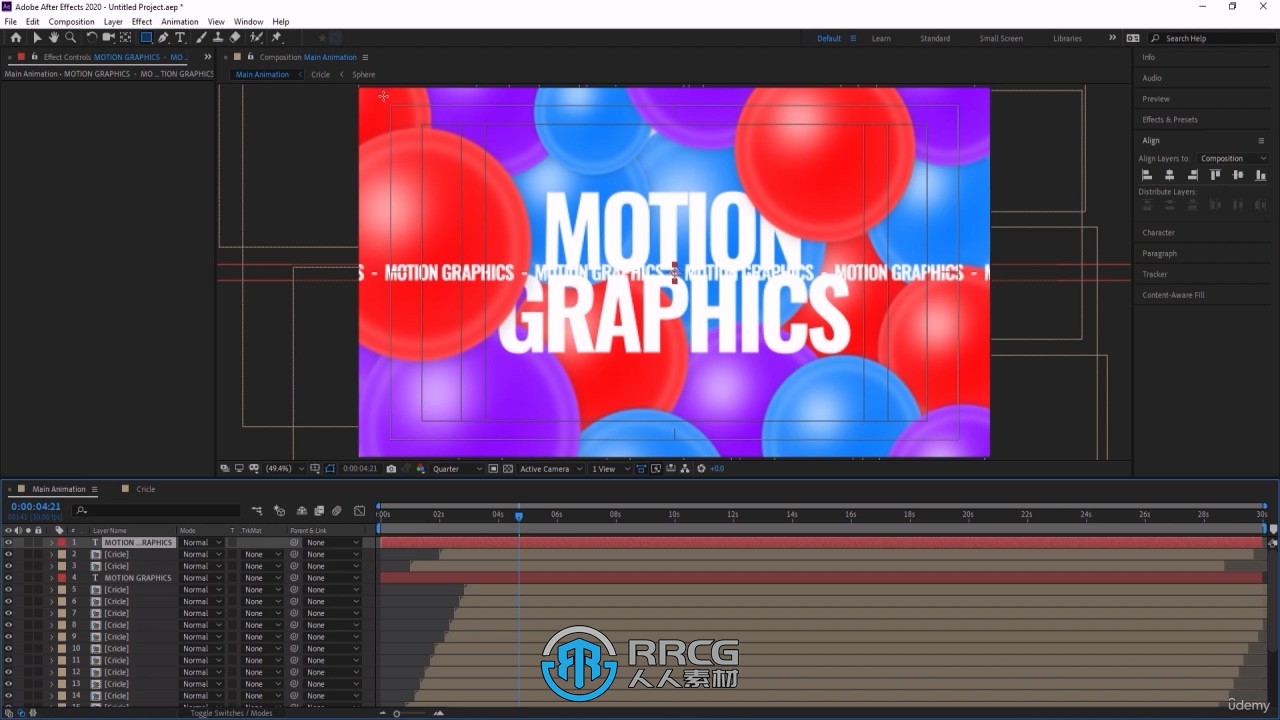
Task: Select the Pan Behind anchor point tool
Action: click(125, 38)
